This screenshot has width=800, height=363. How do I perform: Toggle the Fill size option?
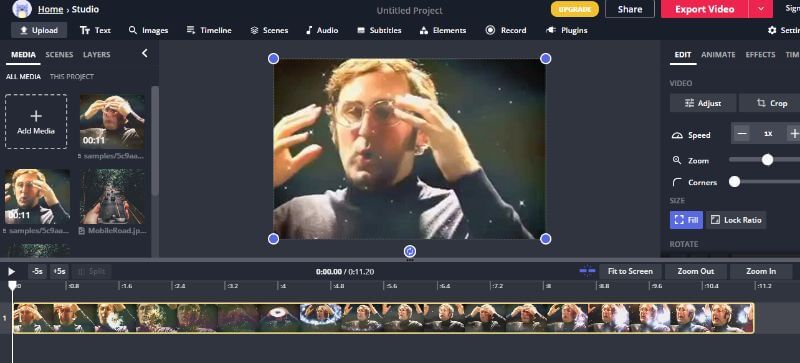(x=686, y=220)
